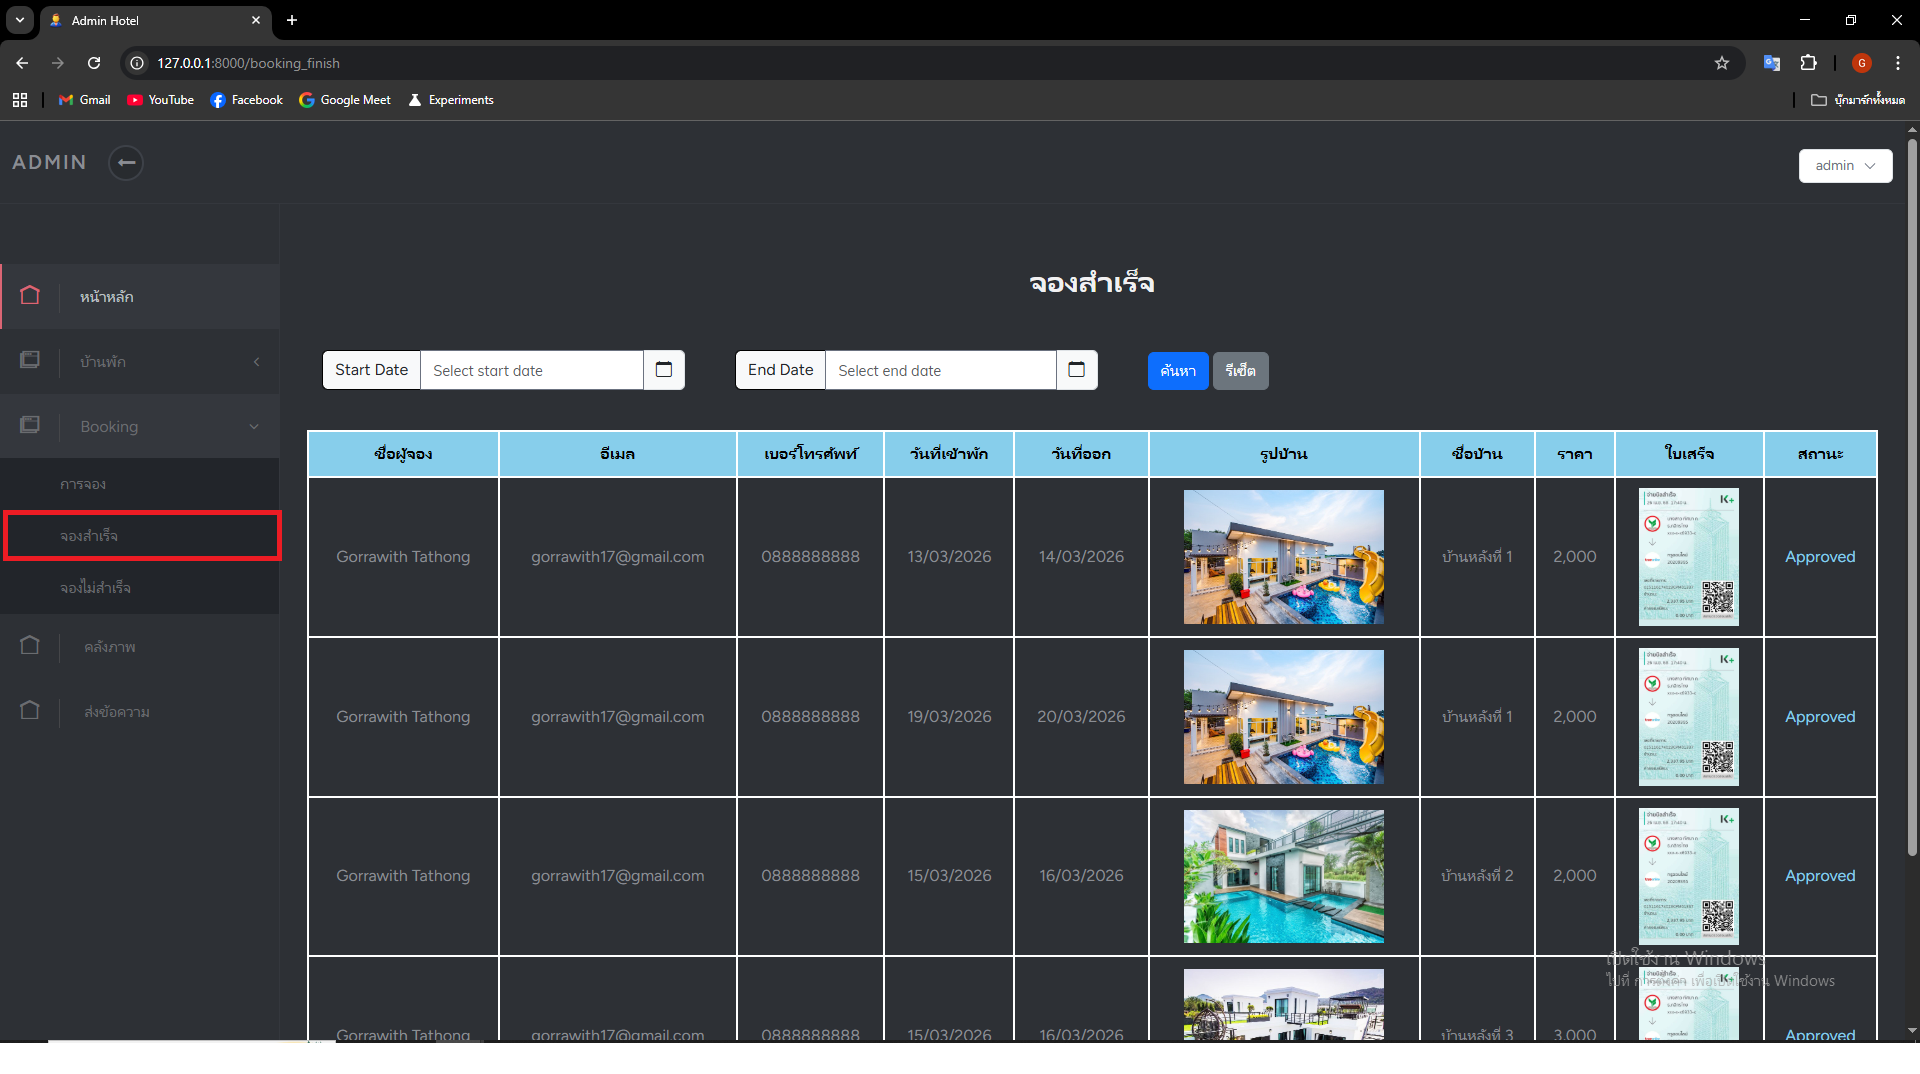
Task: Reload the page using the refresh icon
Action: (94, 63)
